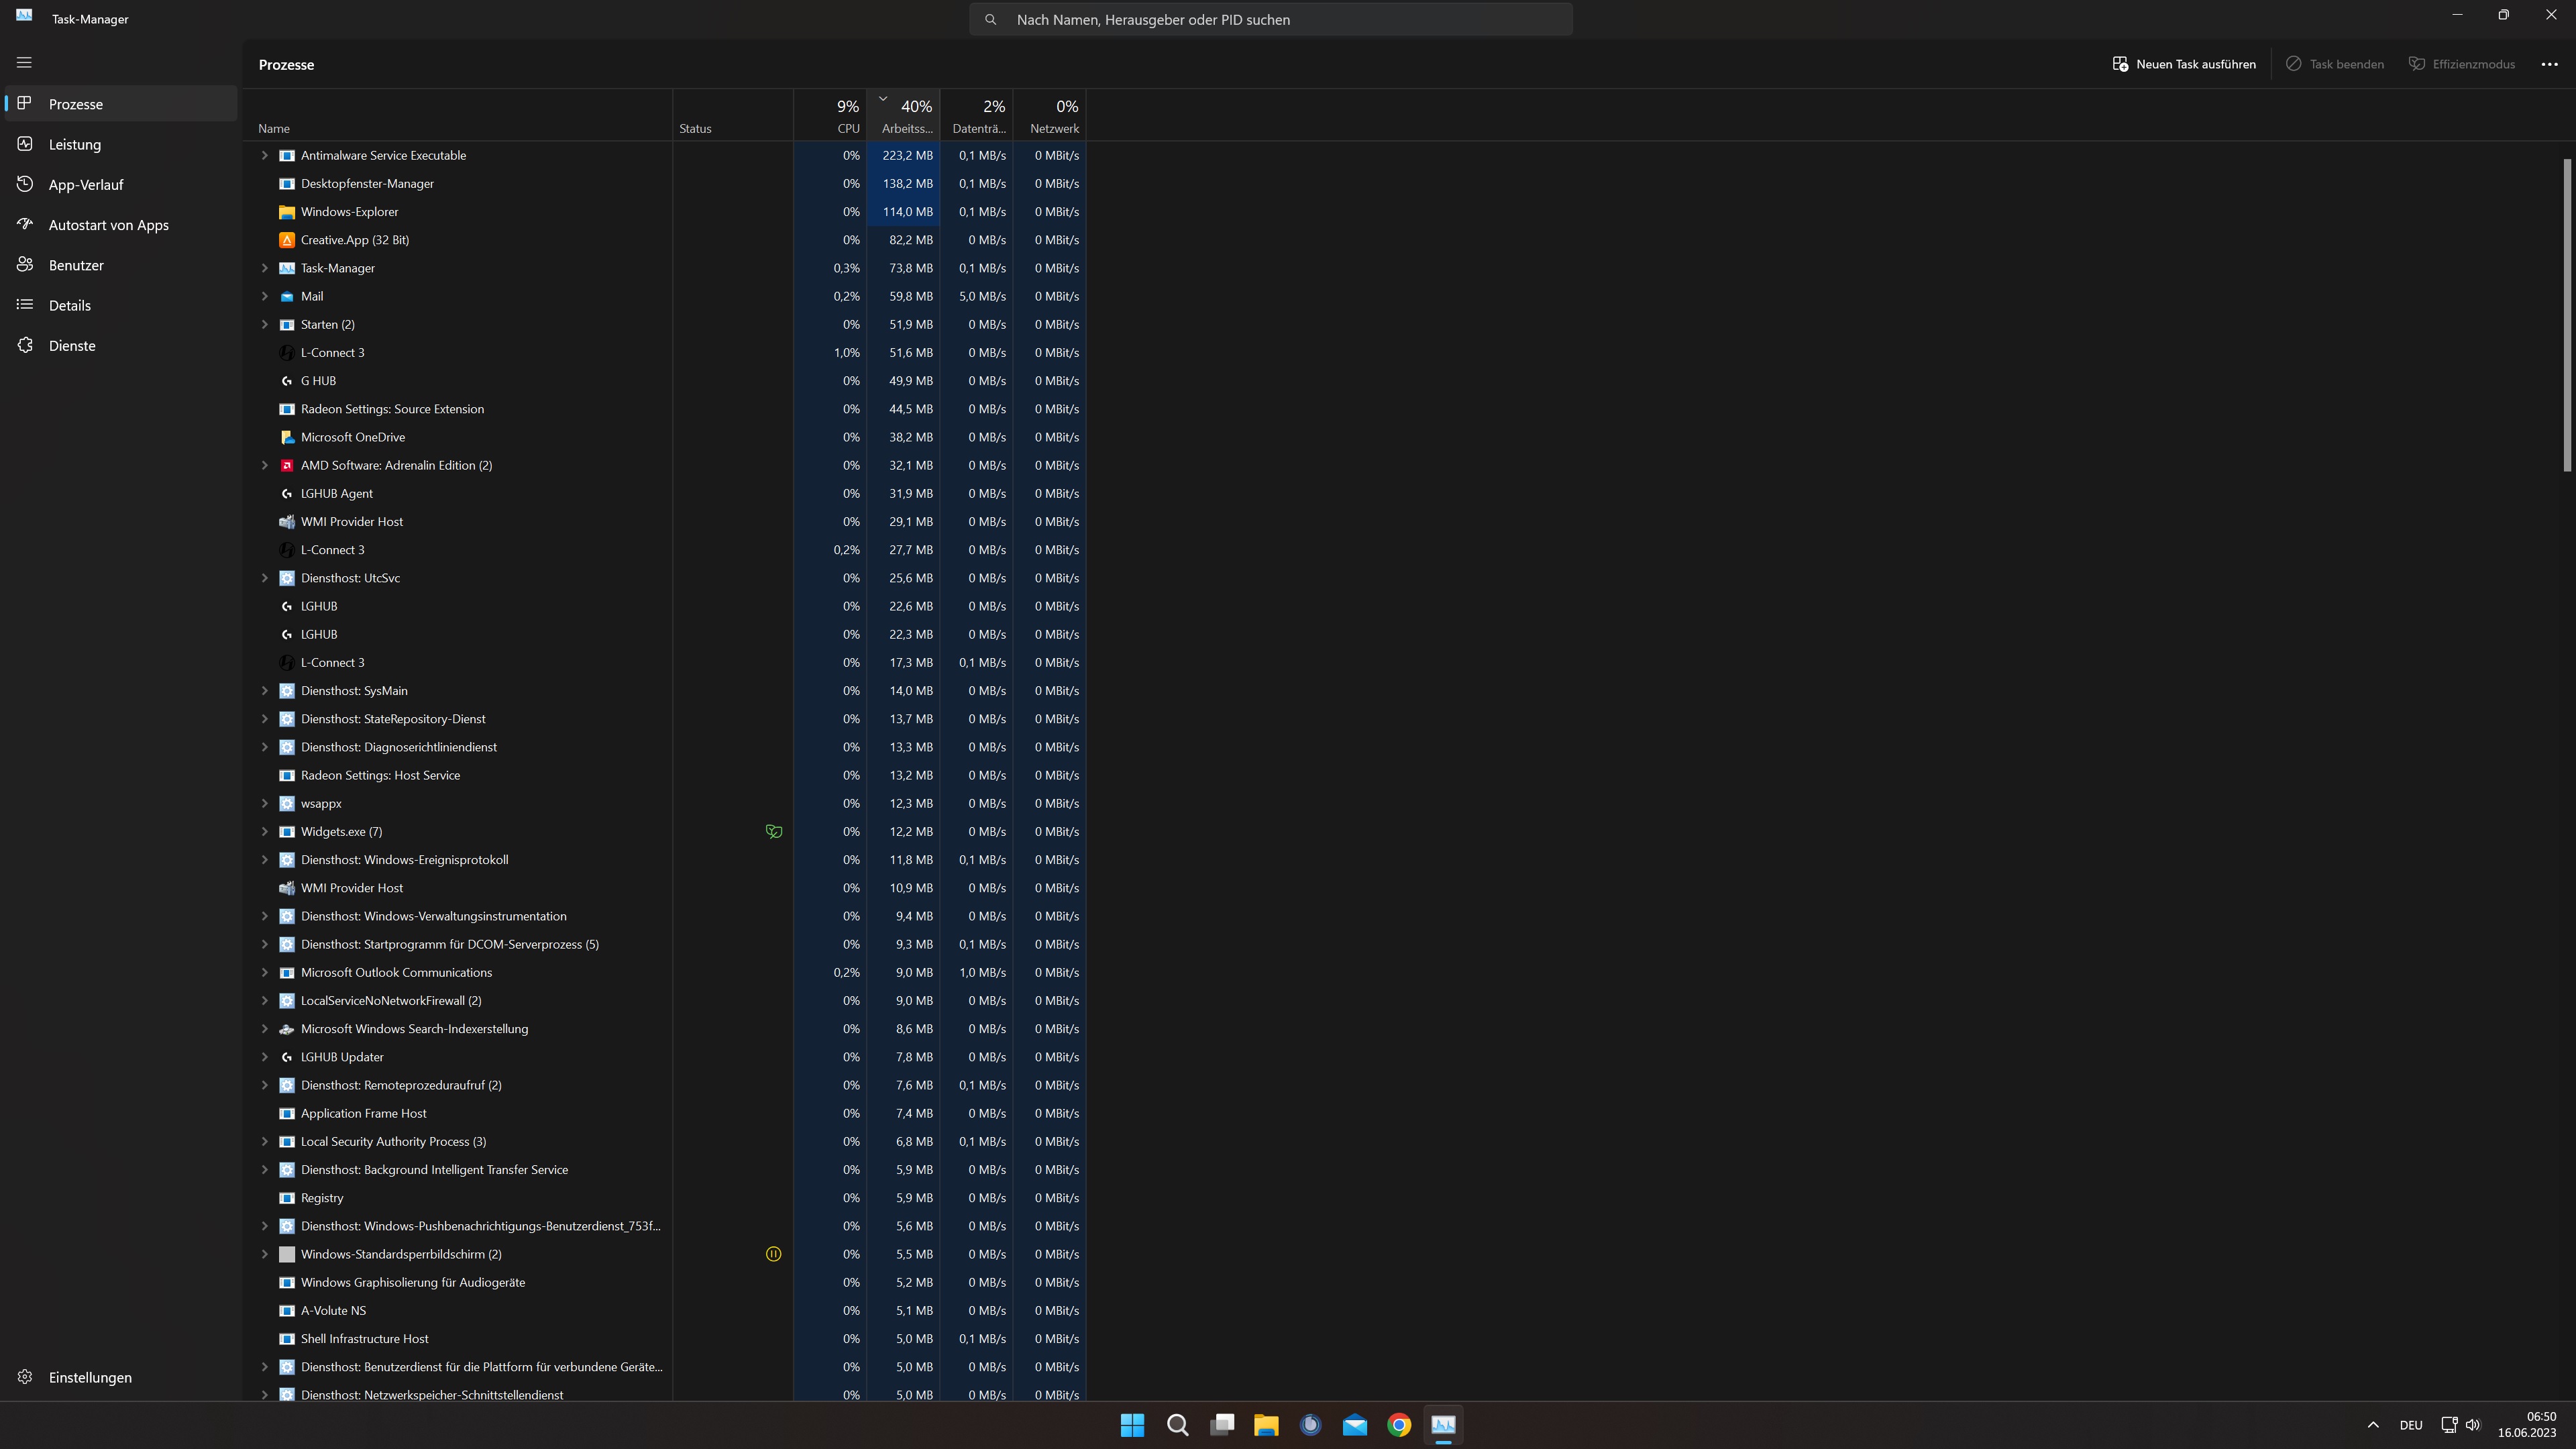Click the vertical scrollbar thumb
2576x1449 pixels.
pos(2566,314)
